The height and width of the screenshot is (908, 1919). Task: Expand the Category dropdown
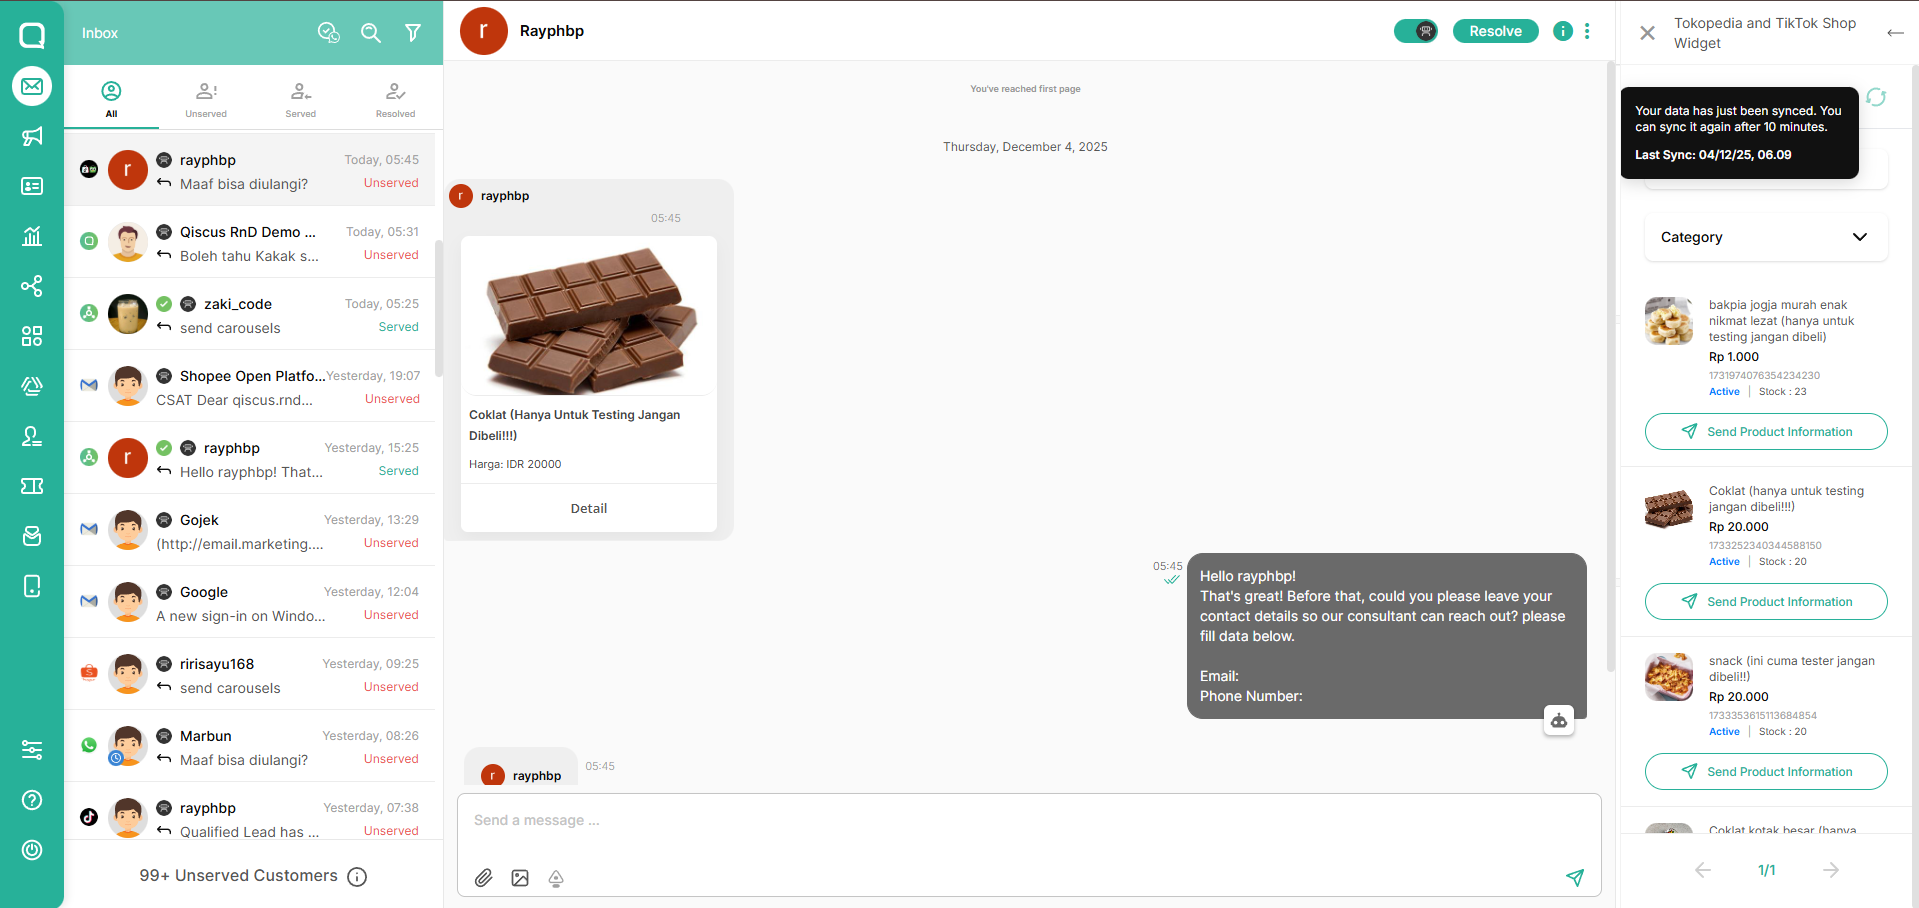tap(1766, 237)
